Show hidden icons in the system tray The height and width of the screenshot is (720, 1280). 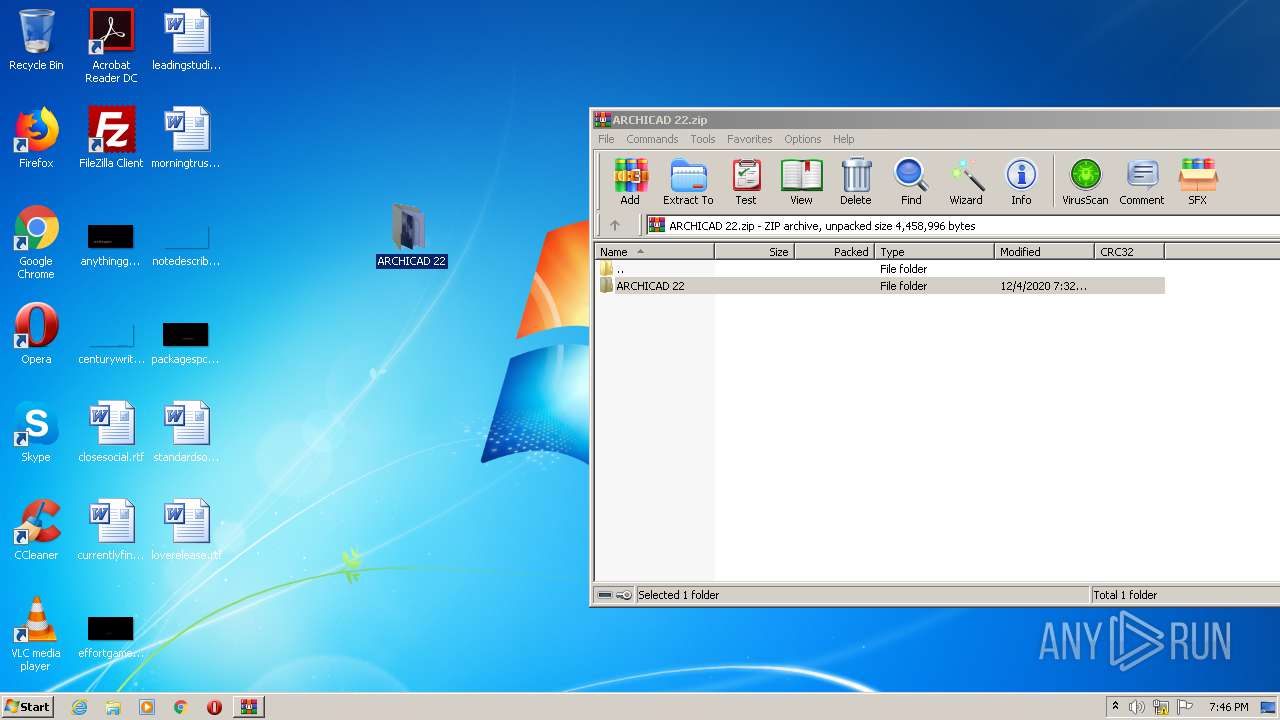(1115, 707)
